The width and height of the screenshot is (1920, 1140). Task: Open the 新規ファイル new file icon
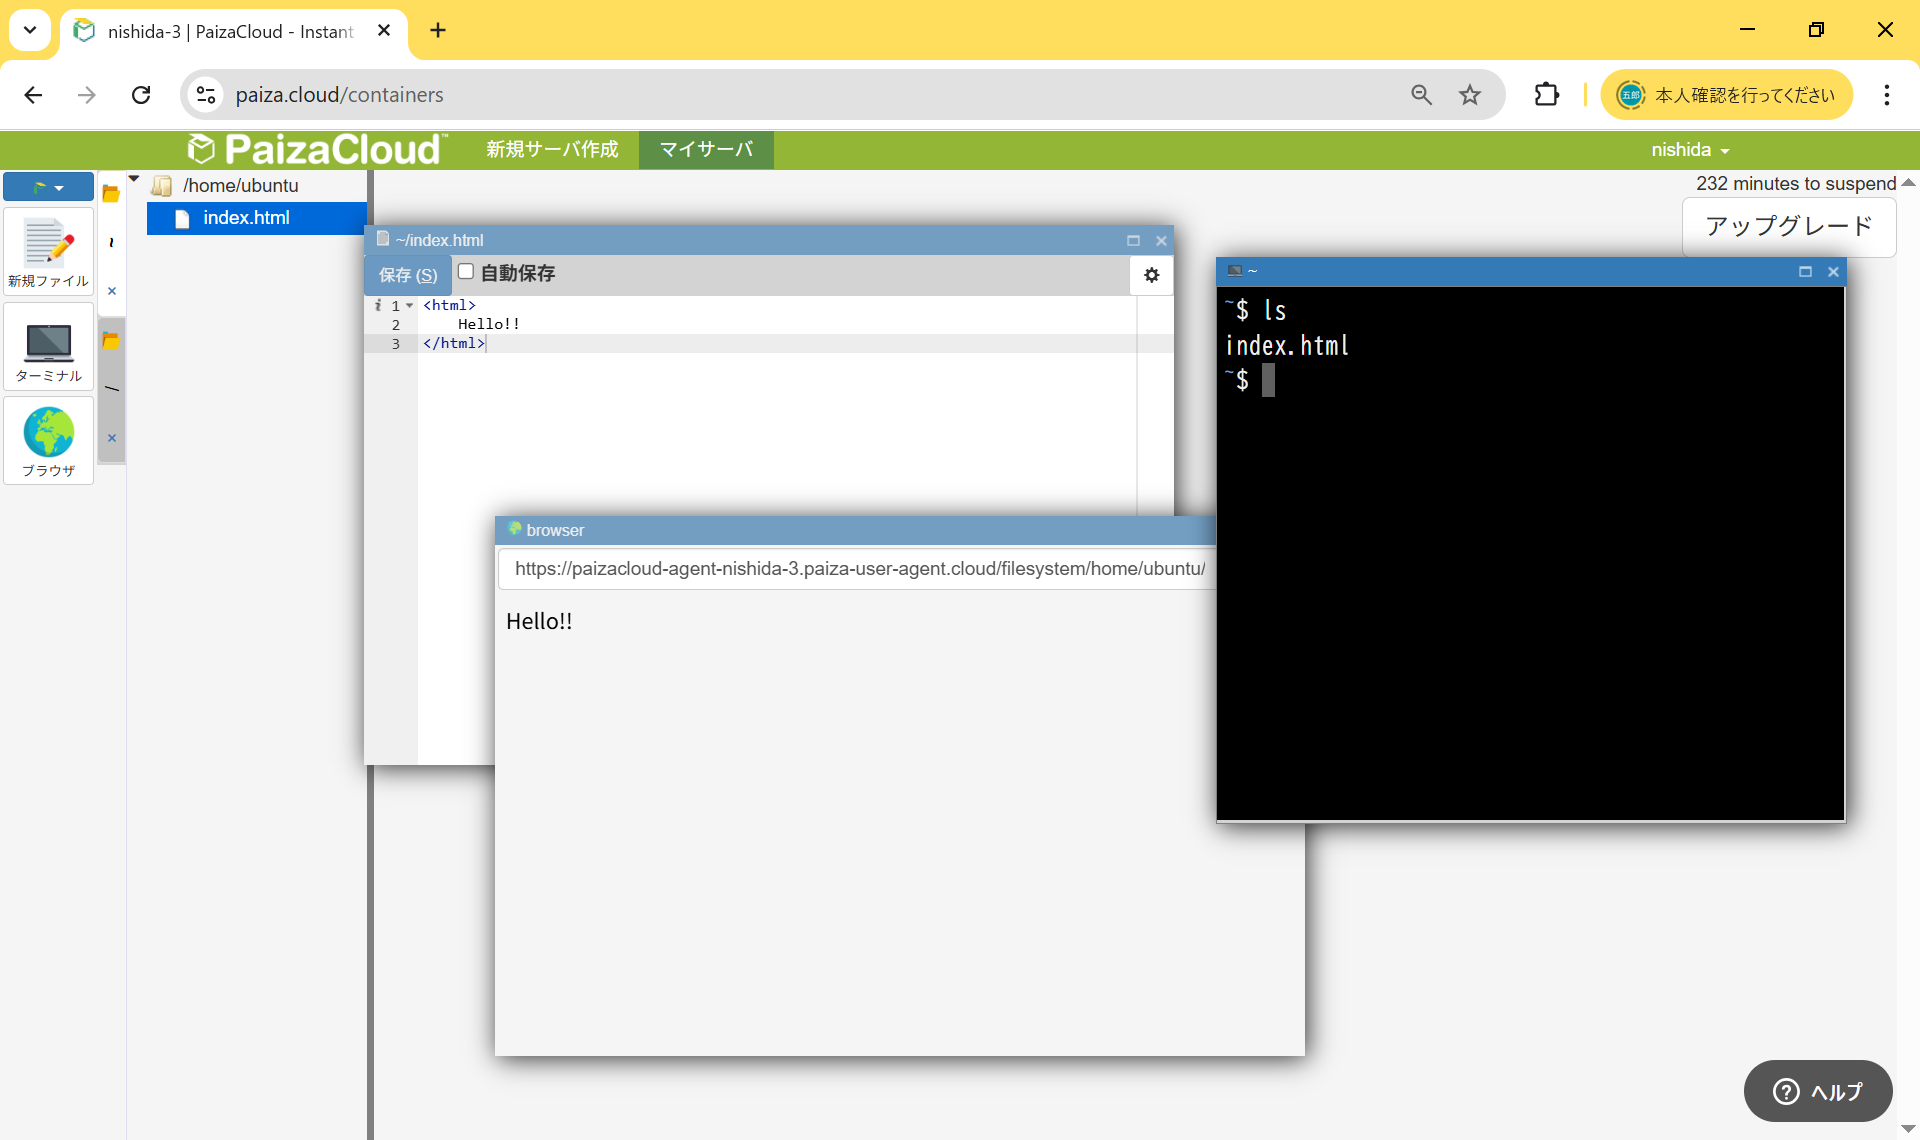[x=48, y=251]
